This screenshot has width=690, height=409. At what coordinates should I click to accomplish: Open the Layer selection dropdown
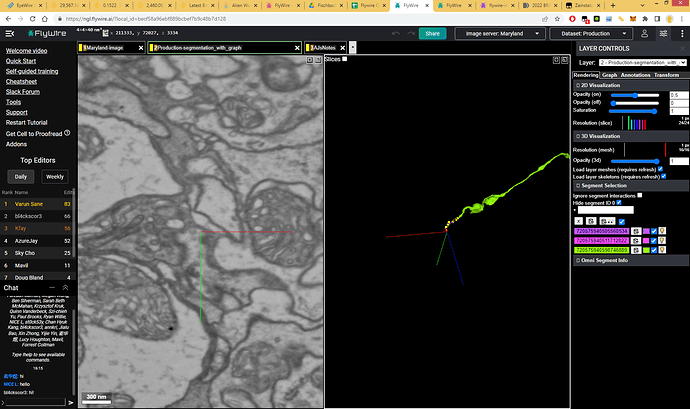[x=642, y=63]
